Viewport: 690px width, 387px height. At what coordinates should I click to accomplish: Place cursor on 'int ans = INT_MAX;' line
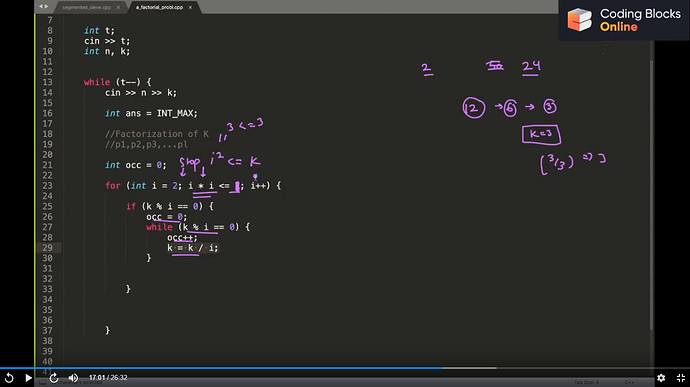click(x=151, y=114)
